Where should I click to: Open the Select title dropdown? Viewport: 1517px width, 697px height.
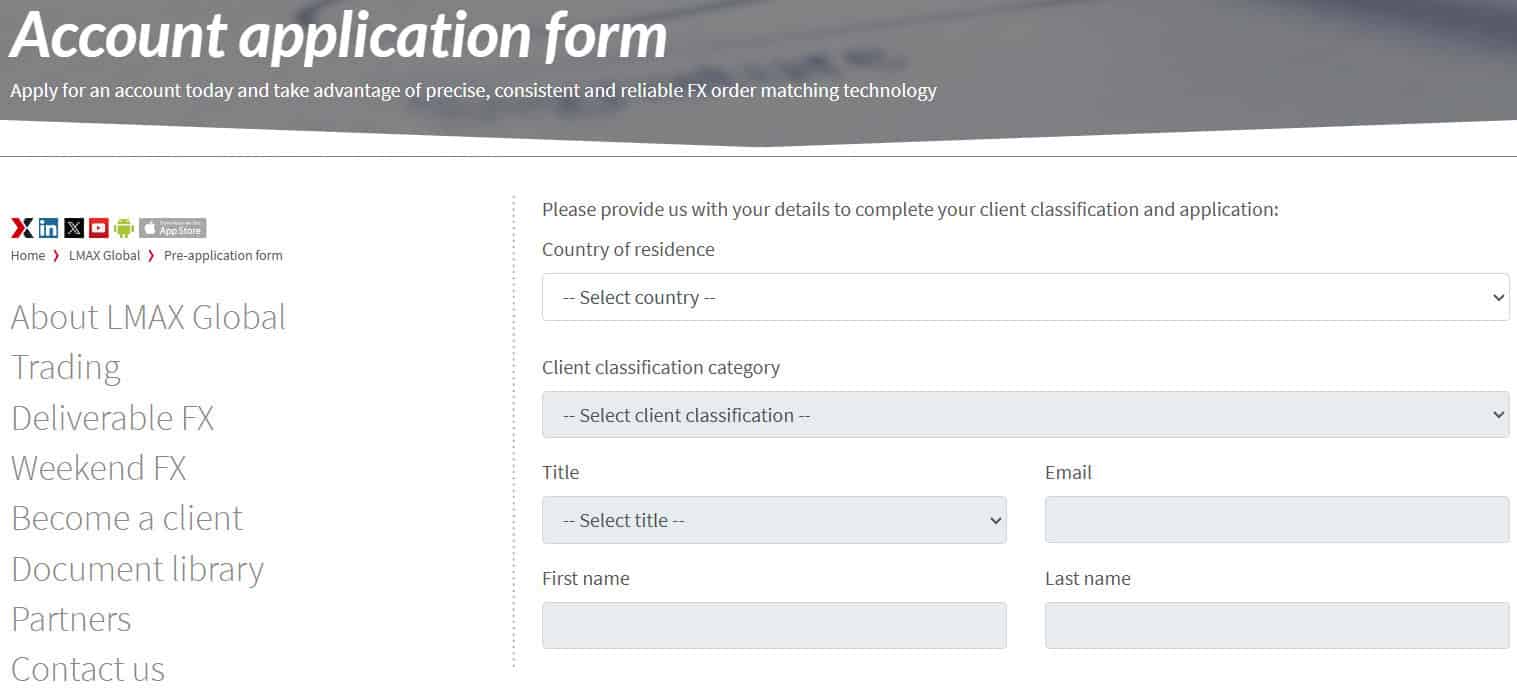coord(774,520)
